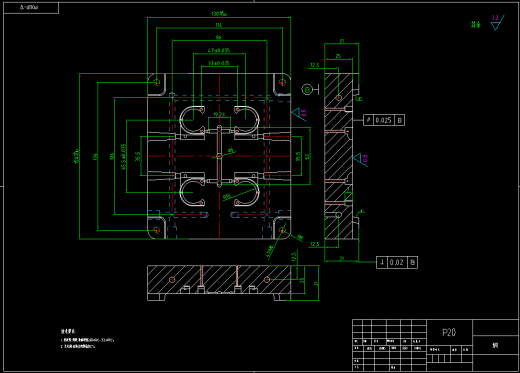Click the 130 overall width dimension text
Viewport: 520px width, 373px height.
point(219,14)
